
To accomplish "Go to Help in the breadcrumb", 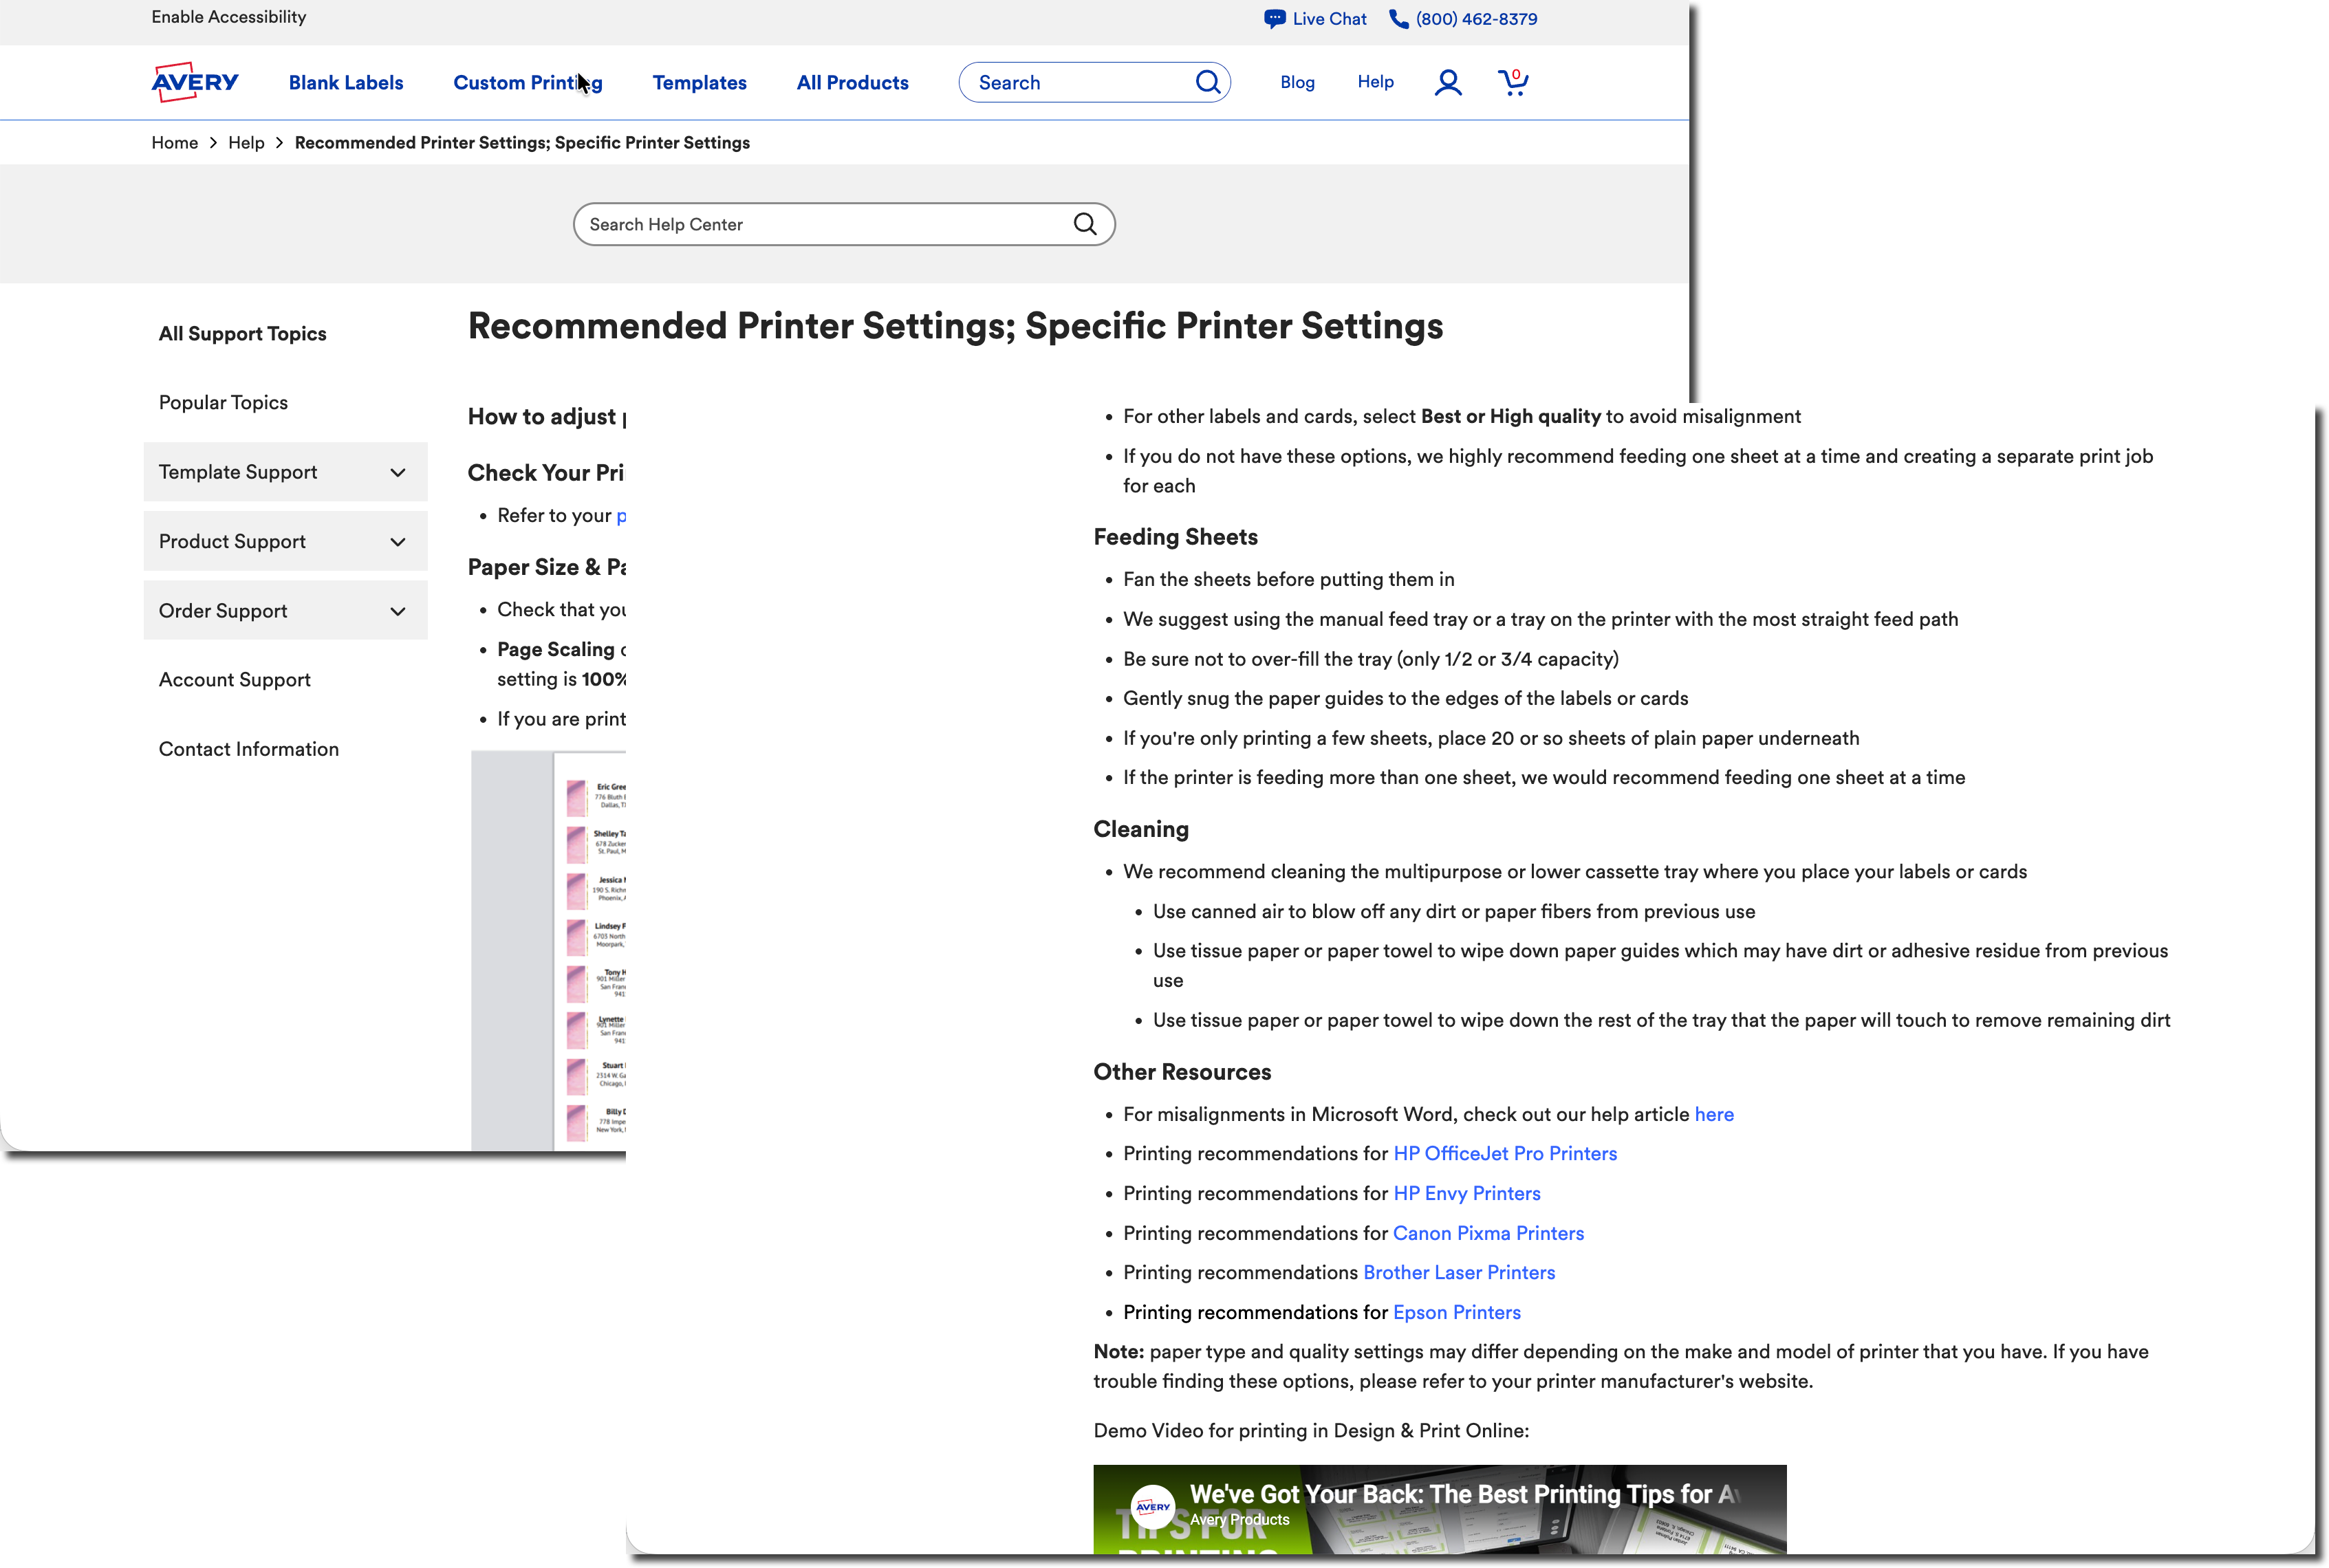I will click(x=246, y=143).
